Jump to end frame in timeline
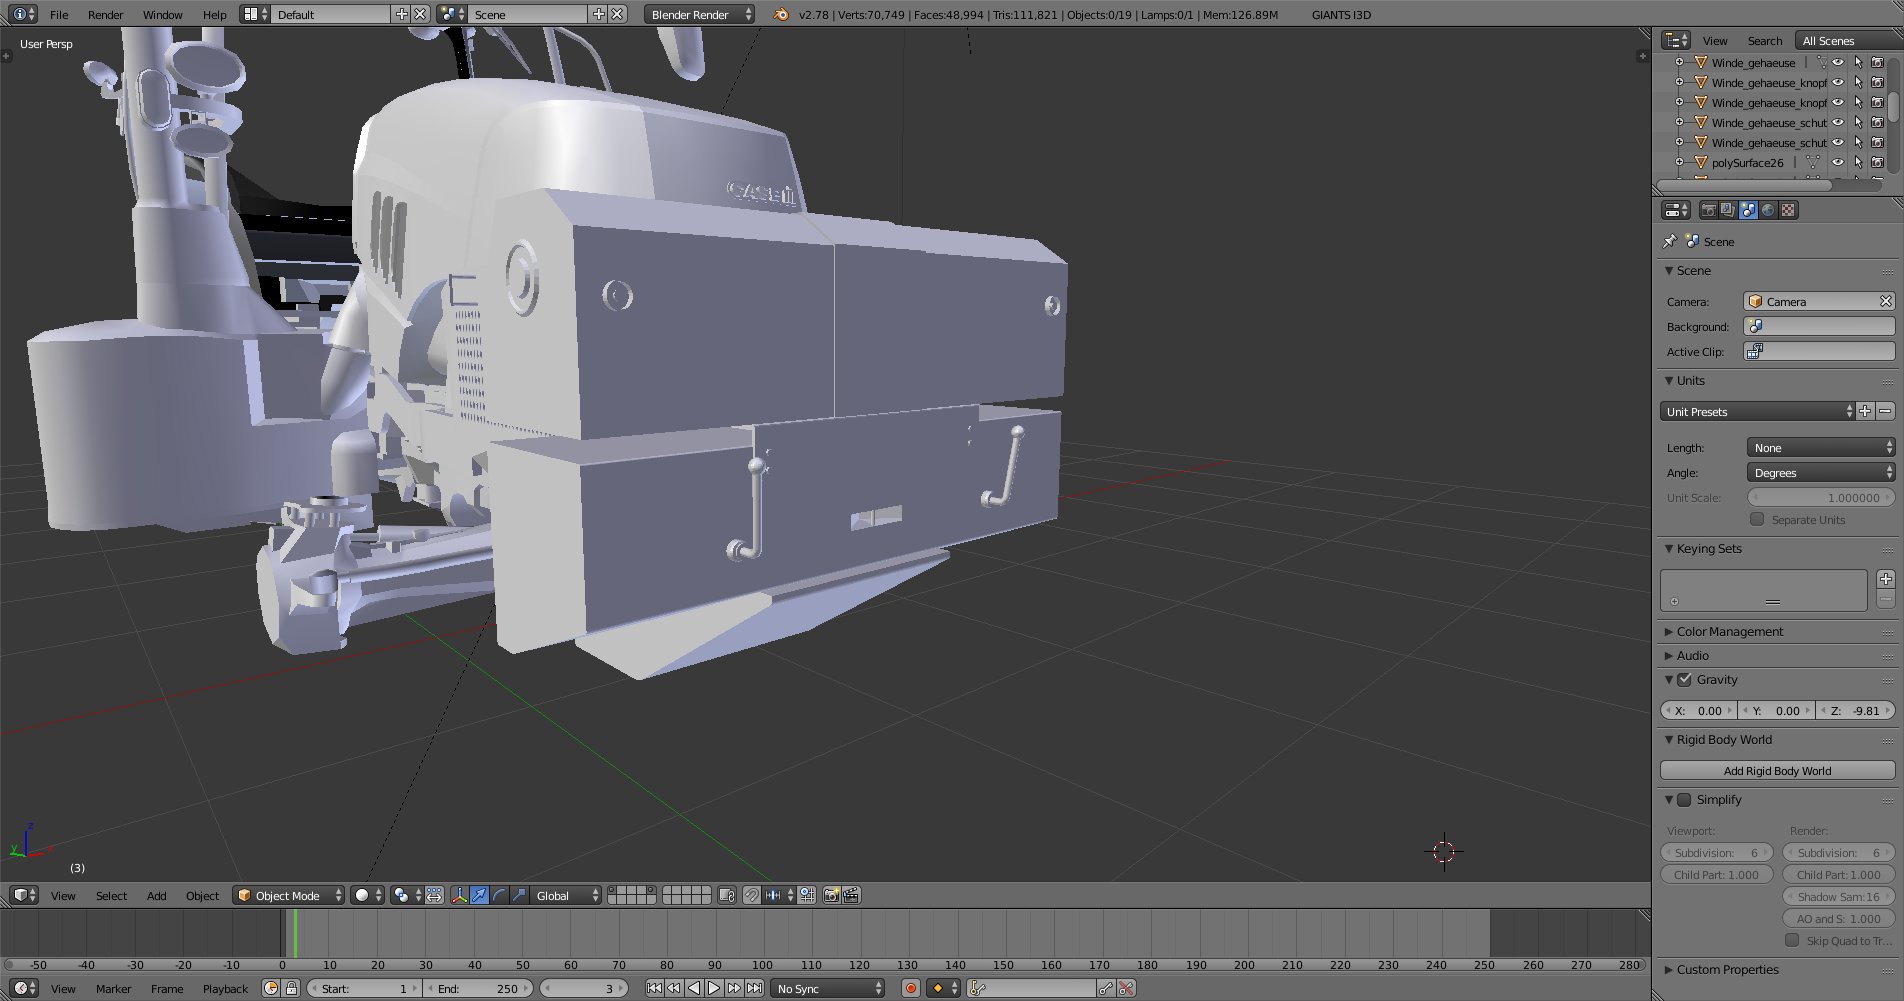 755,988
